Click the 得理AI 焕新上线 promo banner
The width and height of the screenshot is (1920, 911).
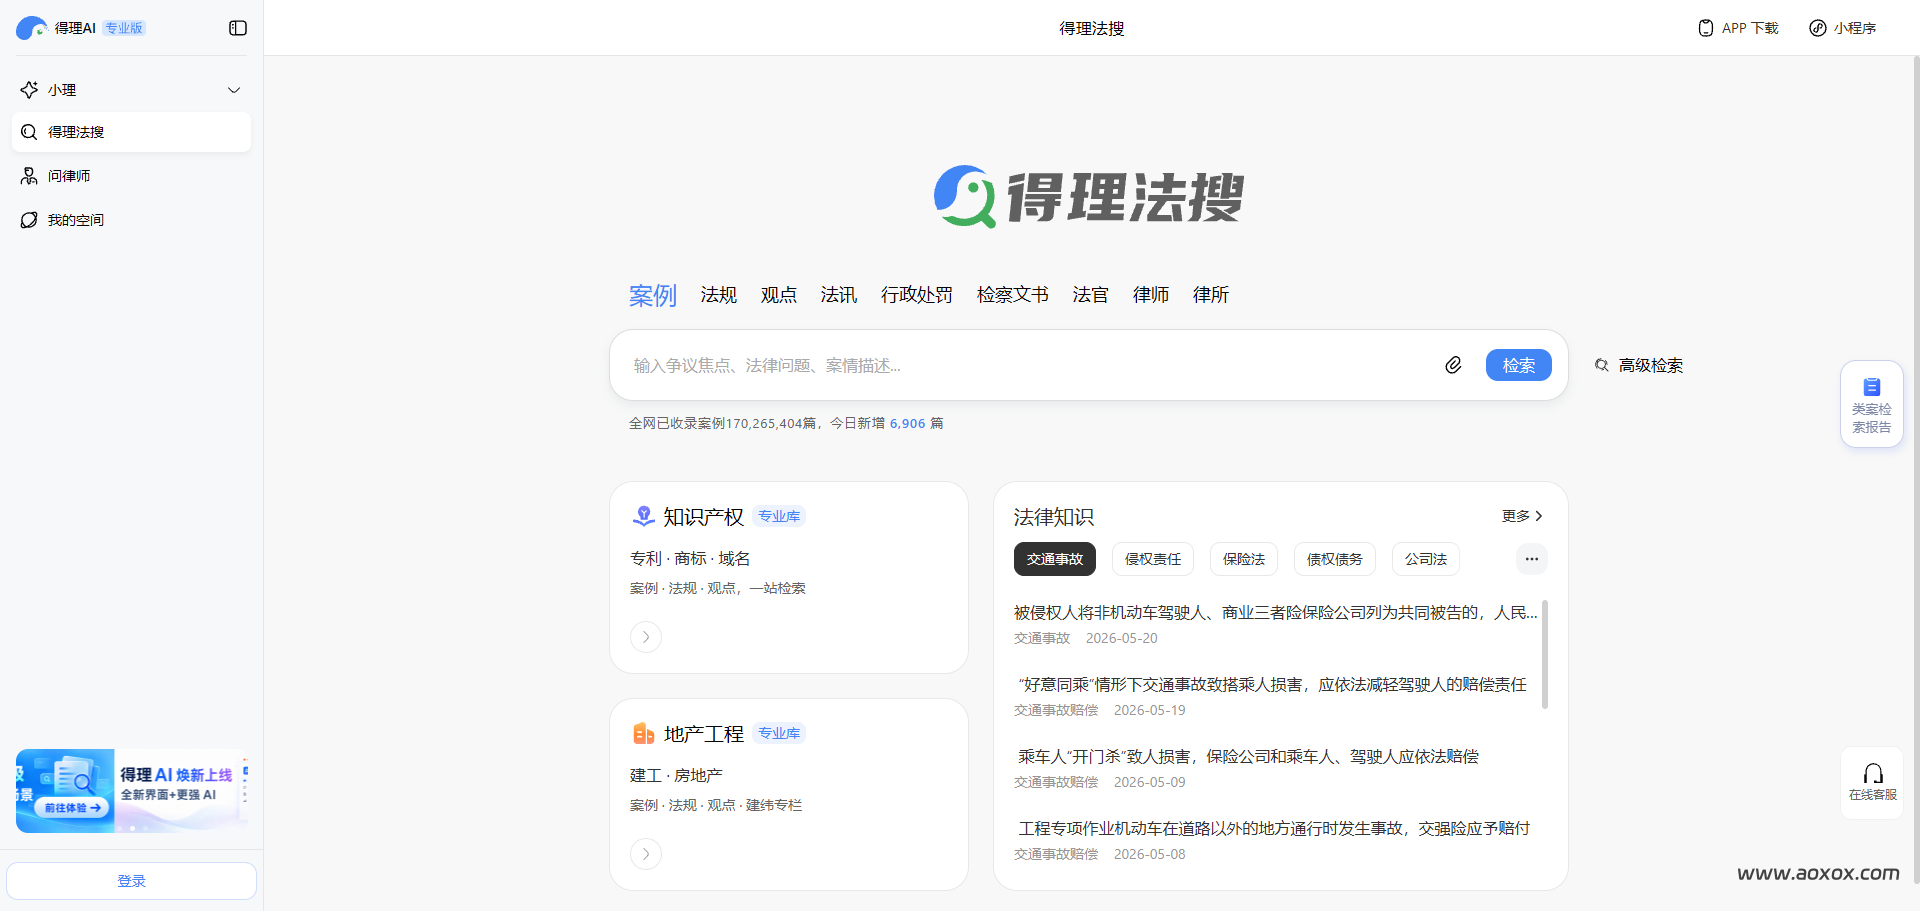point(131,790)
